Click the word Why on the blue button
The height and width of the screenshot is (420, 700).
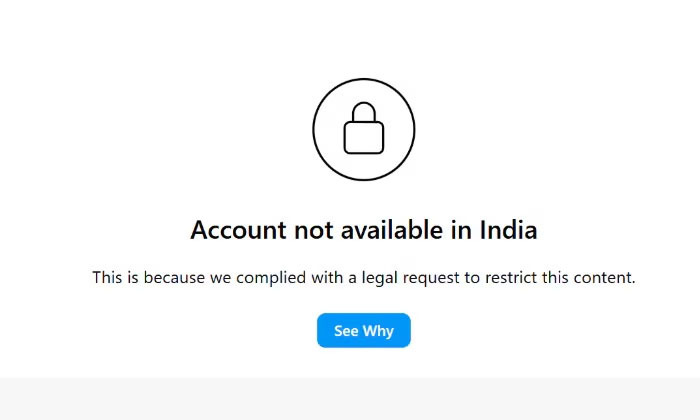tap(378, 331)
